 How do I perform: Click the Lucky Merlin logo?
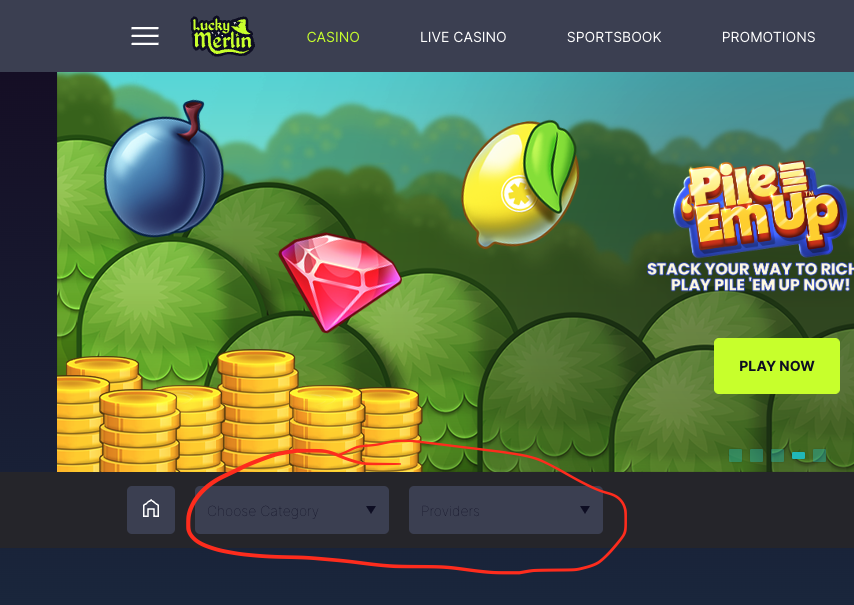(222, 36)
